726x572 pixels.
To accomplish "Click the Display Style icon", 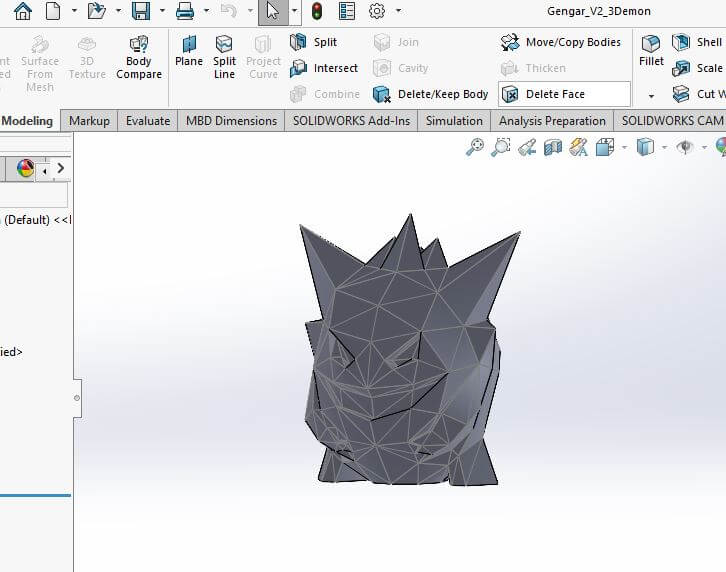I will (645, 147).
